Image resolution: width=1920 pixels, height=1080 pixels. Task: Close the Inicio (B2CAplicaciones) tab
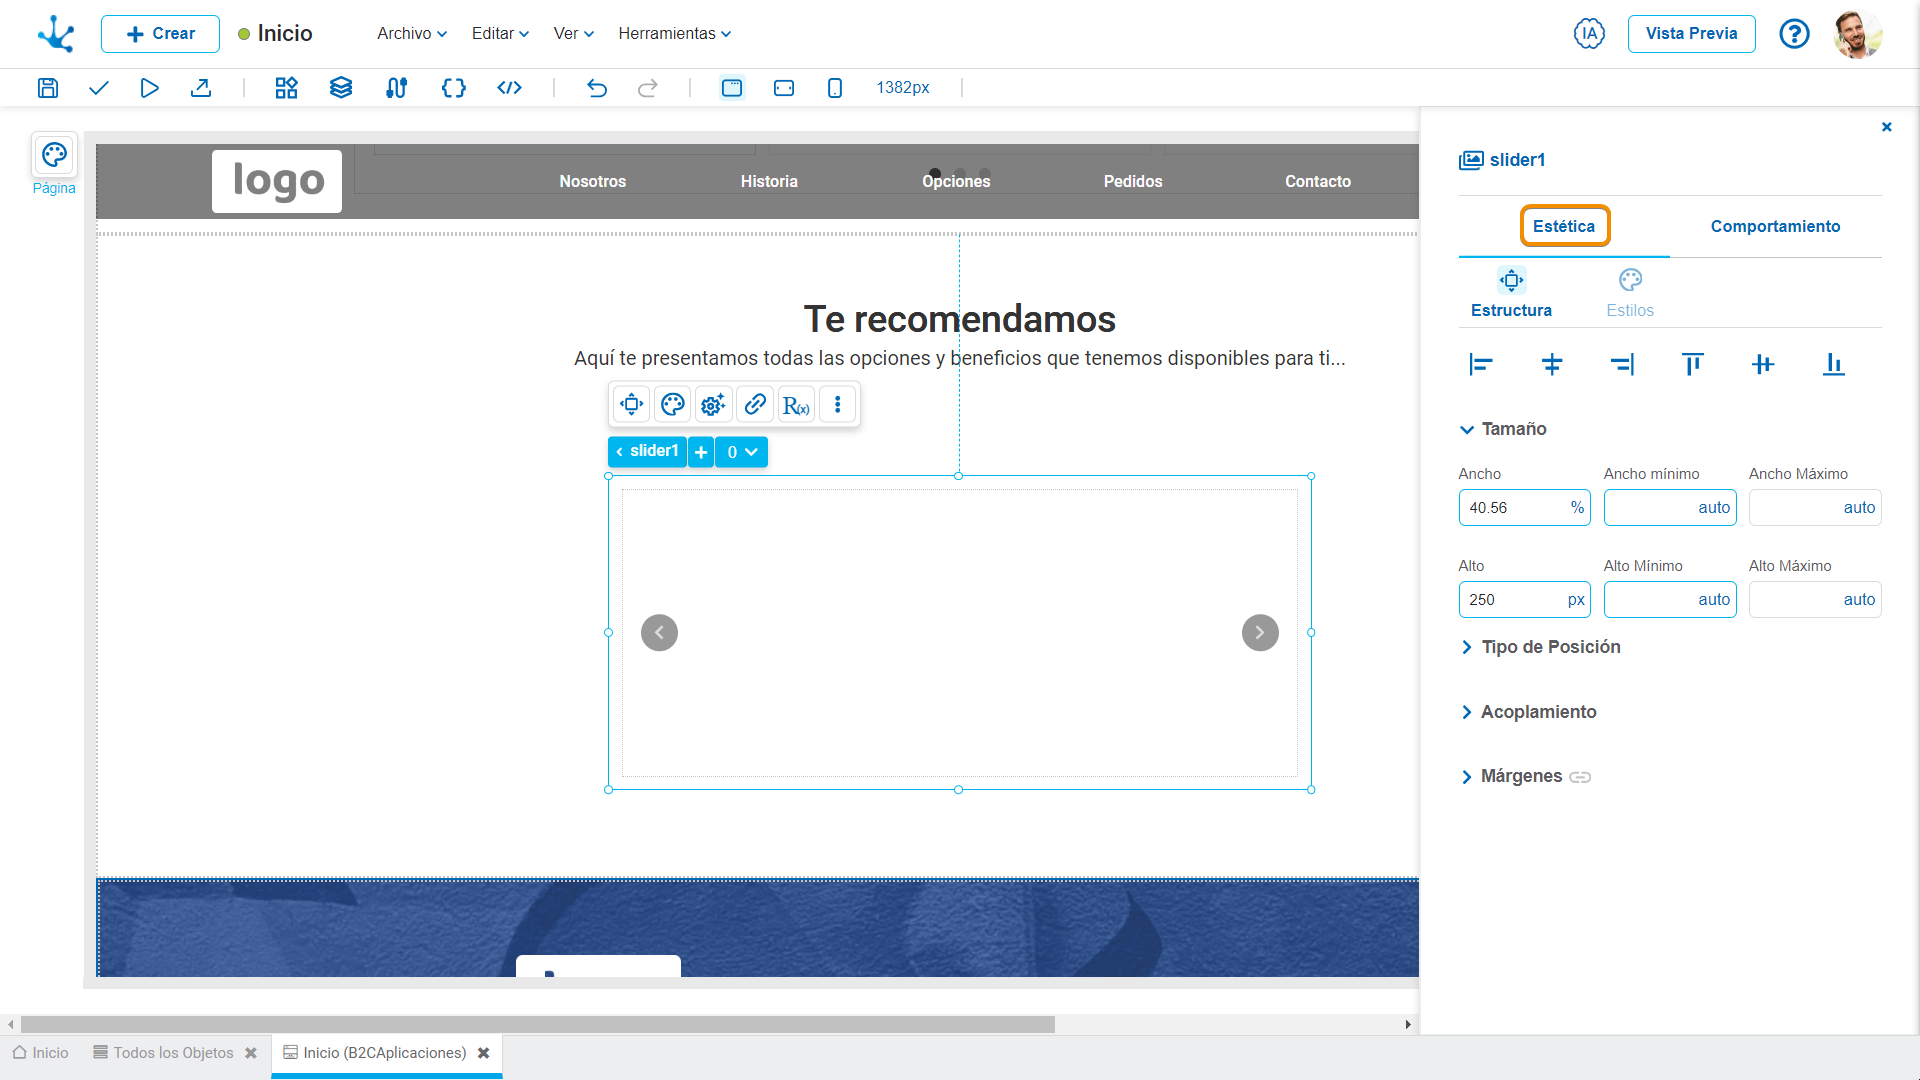[484, 1053]
